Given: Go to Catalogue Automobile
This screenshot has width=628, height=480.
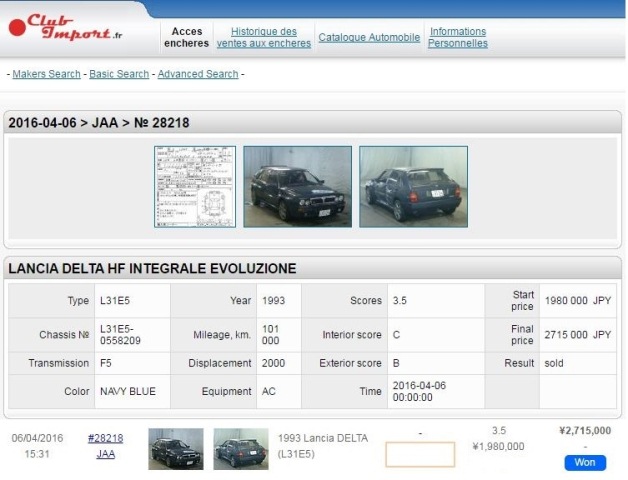Looking at the screenshot, I should [369, 38].
